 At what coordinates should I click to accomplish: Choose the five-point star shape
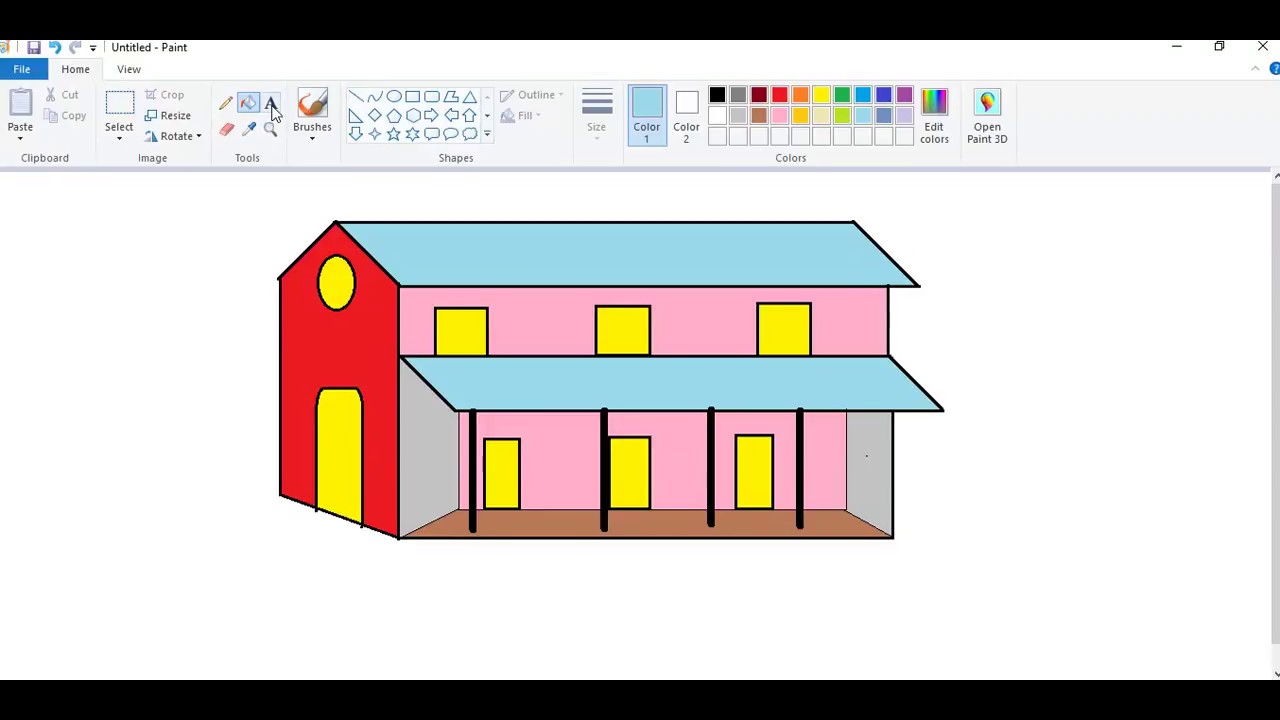pos(393,134)
